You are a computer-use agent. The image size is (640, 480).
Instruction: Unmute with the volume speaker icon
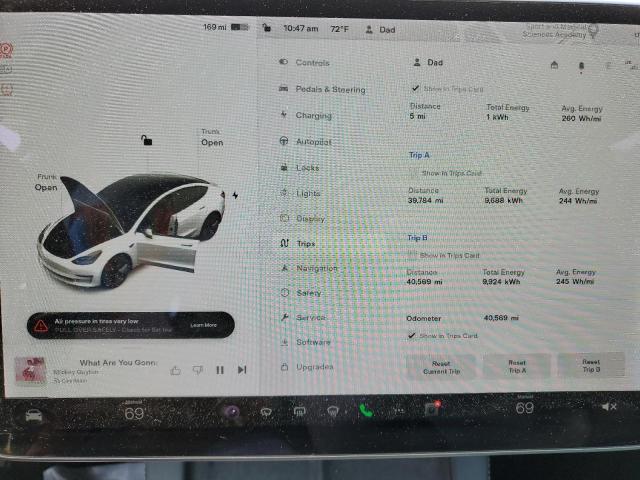[x=609, y=406]
